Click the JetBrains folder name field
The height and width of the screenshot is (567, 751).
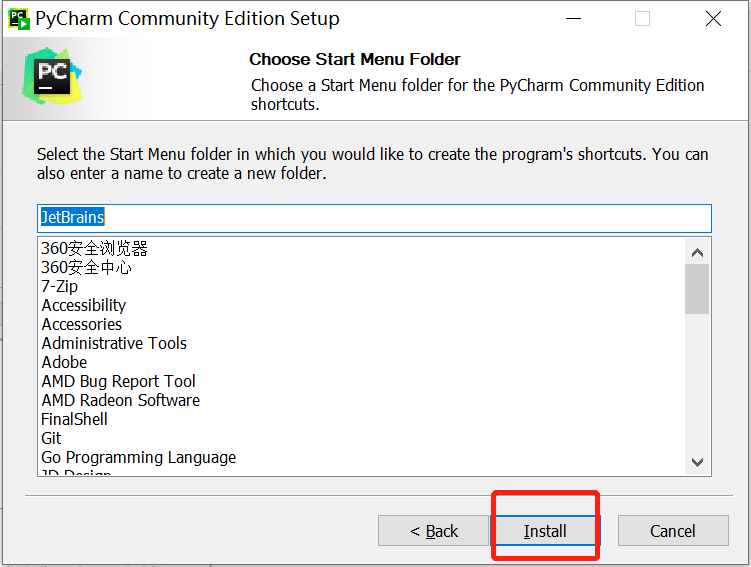click(375, 218)
